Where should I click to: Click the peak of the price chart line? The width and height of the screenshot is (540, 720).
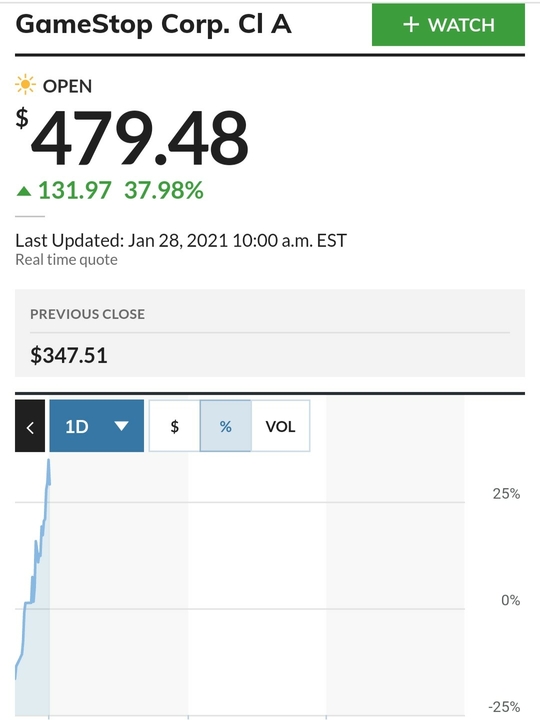point(49,461)
